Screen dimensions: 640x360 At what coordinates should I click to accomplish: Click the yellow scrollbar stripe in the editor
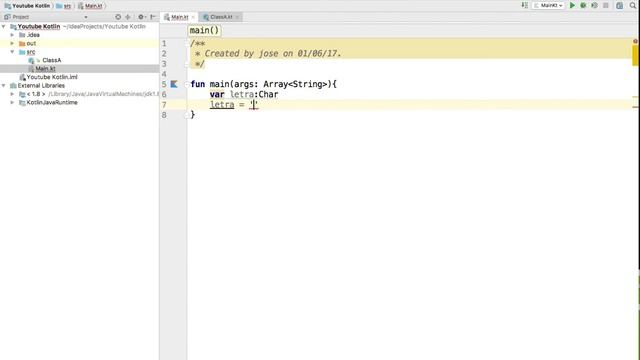click(635, 55)
